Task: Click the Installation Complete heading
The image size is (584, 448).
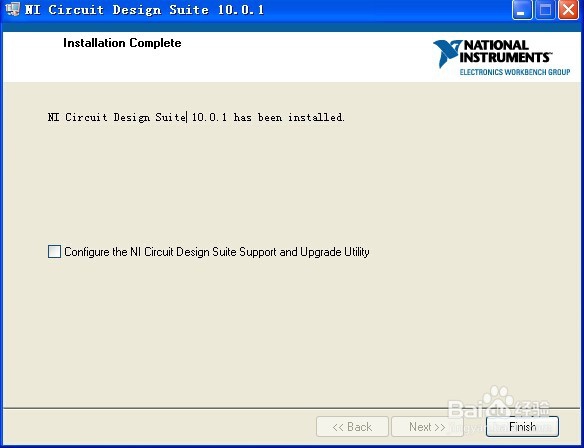Action: coord(122,43)
